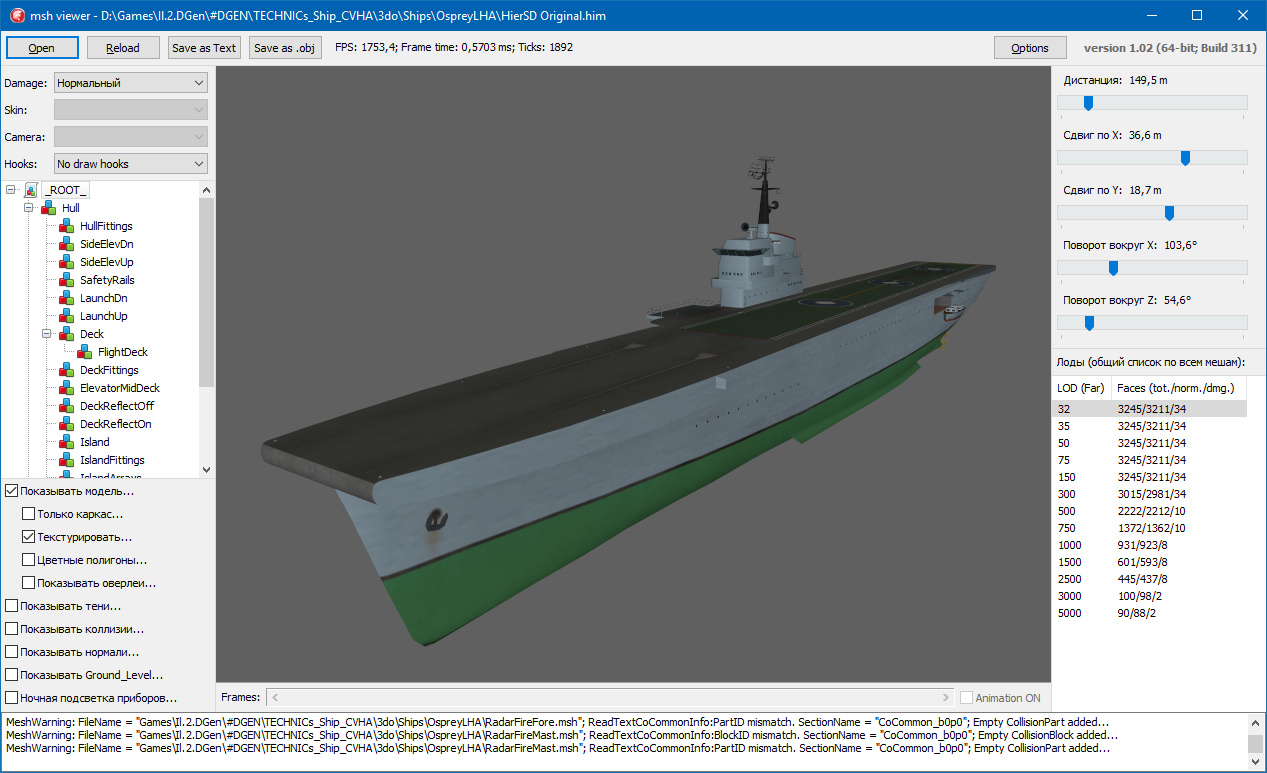Click the msh viewer app icon in title bar

click(16, 16)
